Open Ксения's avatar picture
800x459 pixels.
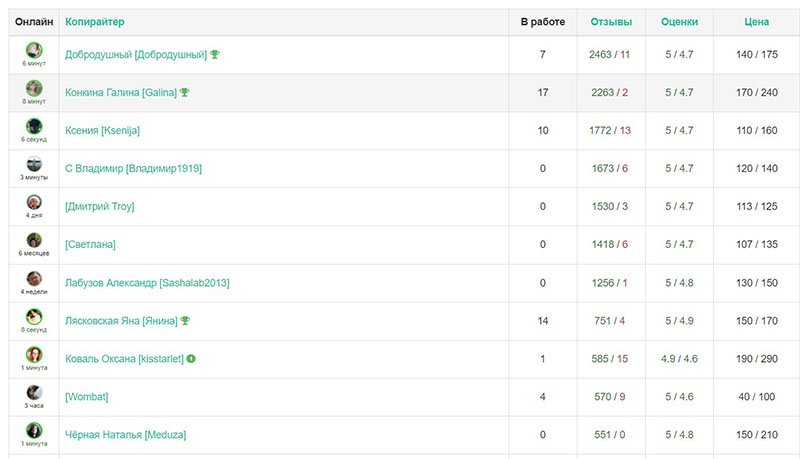[34, 126]
